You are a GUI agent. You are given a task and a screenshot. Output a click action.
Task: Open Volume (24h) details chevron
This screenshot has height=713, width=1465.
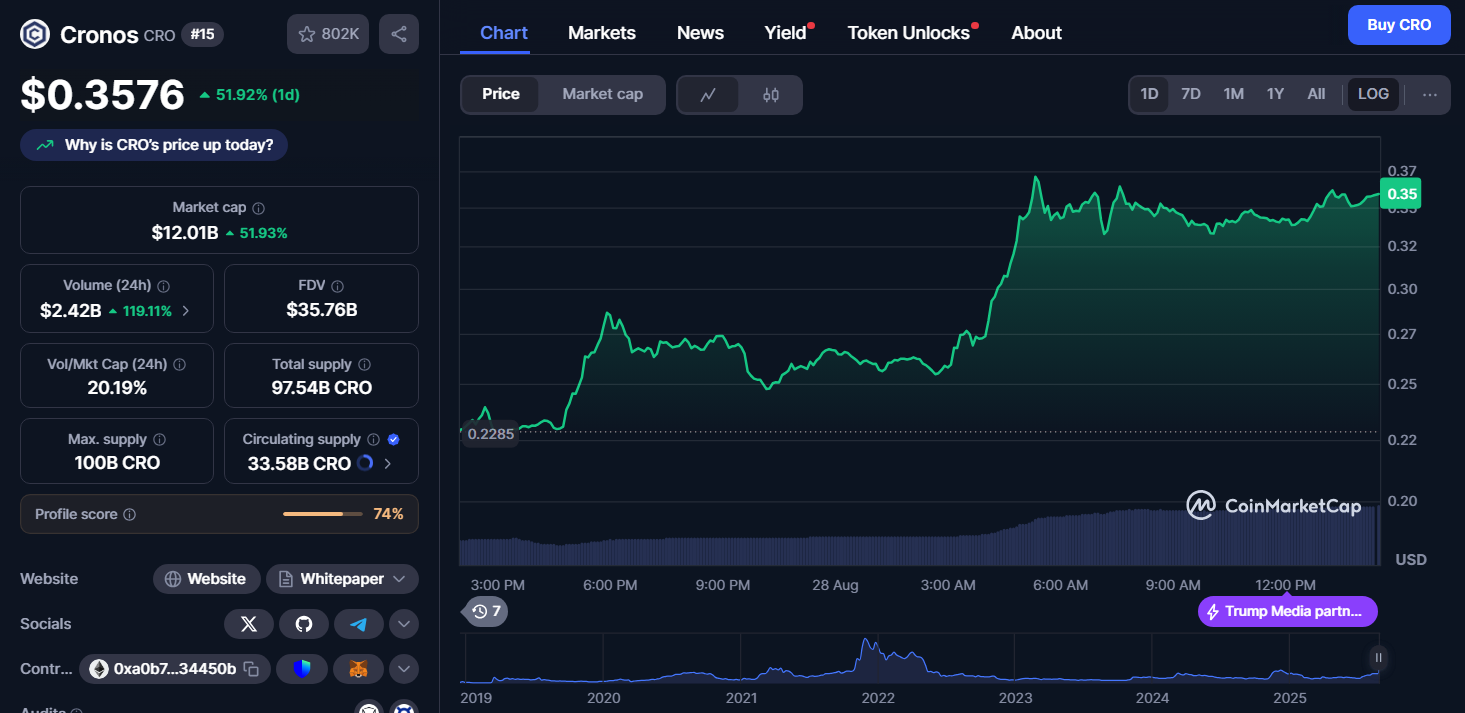click(x=186, y=311)
